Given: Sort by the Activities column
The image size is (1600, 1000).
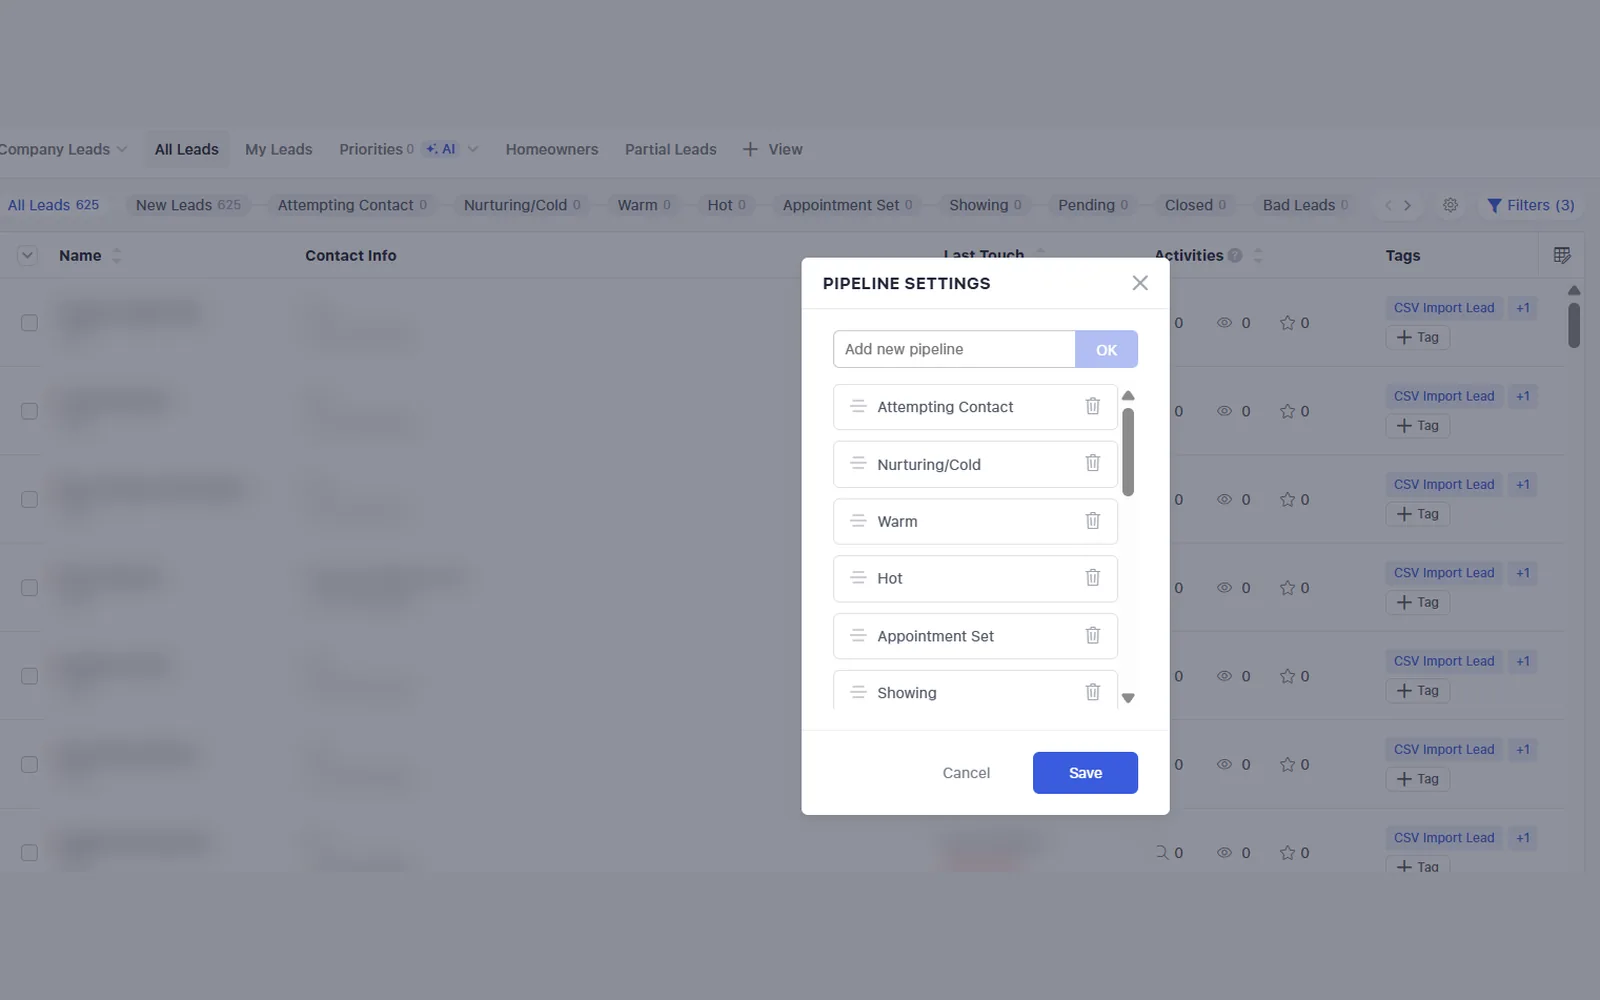Looking at the screenshot, I should pos(1258,255).
